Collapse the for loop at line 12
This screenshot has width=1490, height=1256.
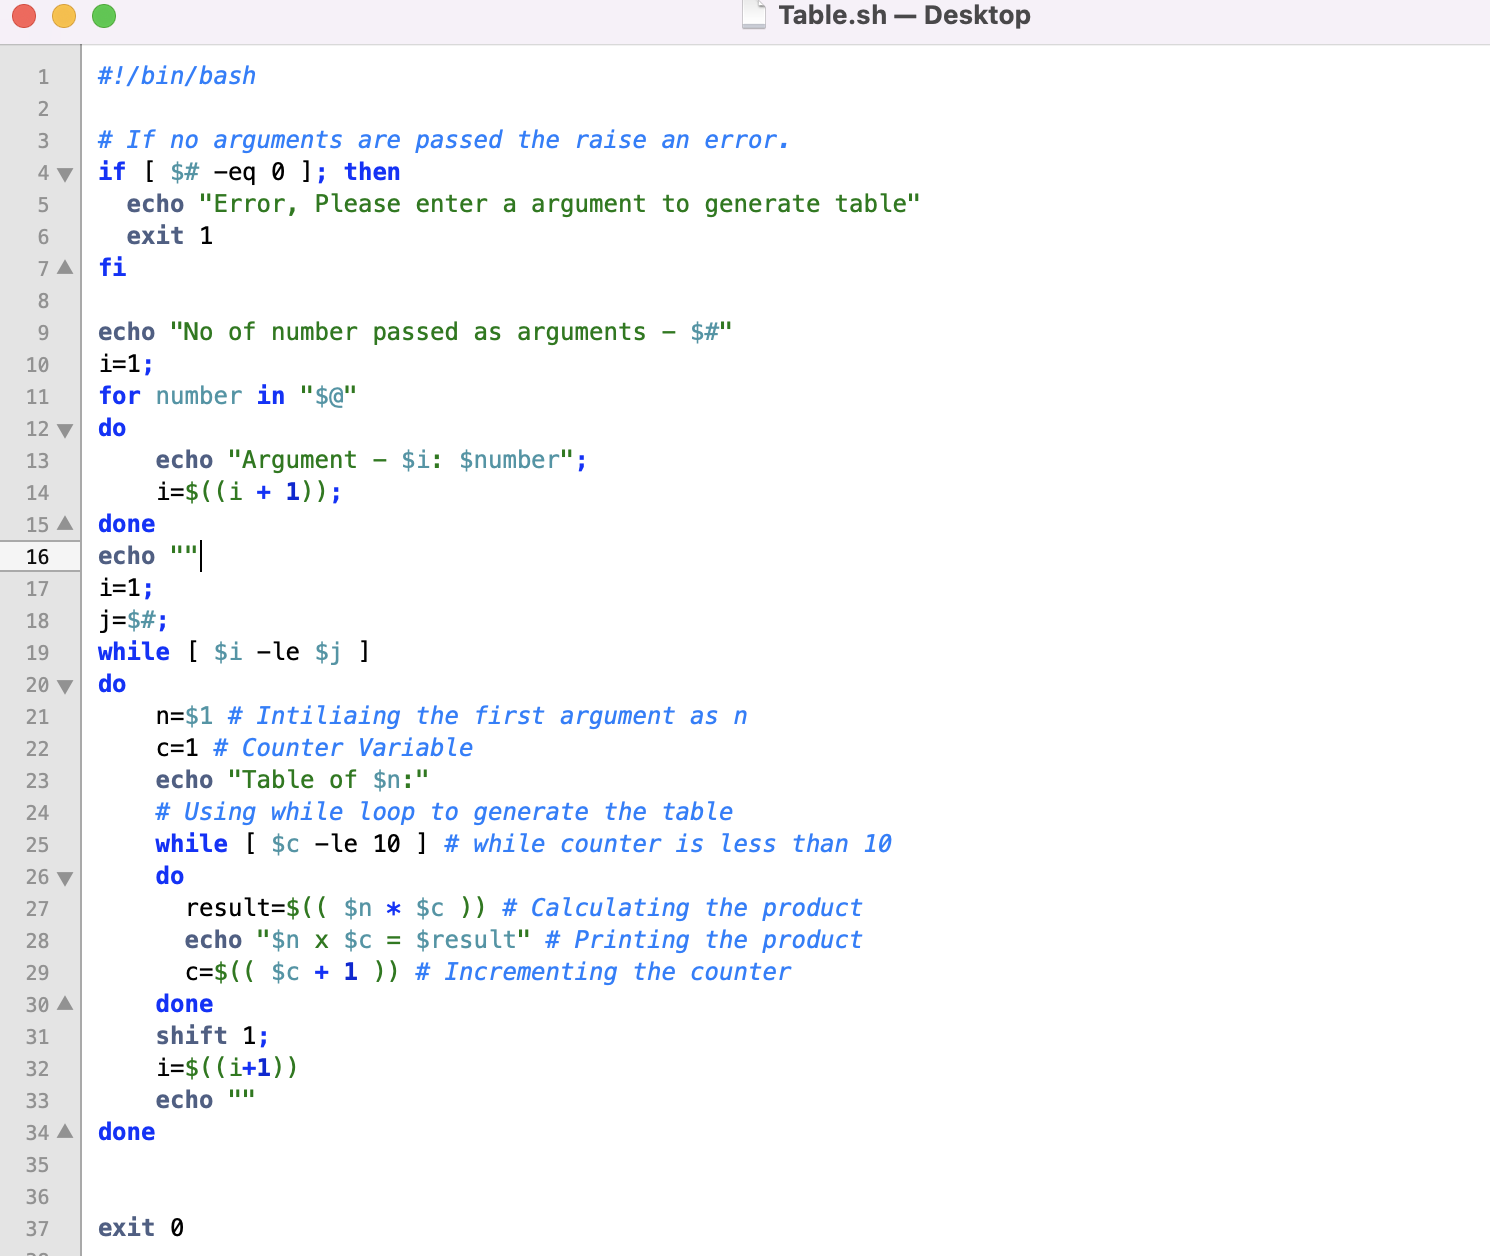[x=64, y=429]
